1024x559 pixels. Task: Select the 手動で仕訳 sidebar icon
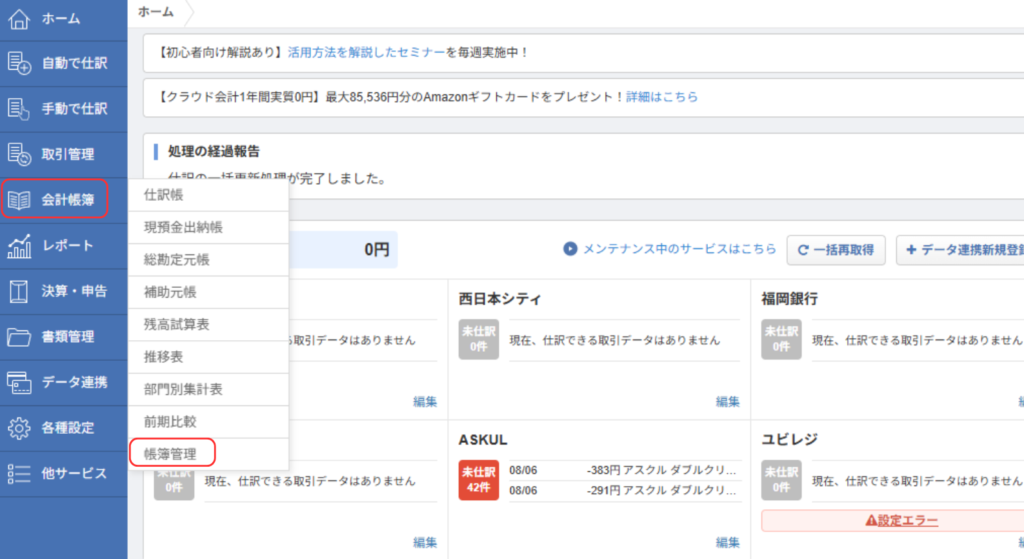coord(19,108)
